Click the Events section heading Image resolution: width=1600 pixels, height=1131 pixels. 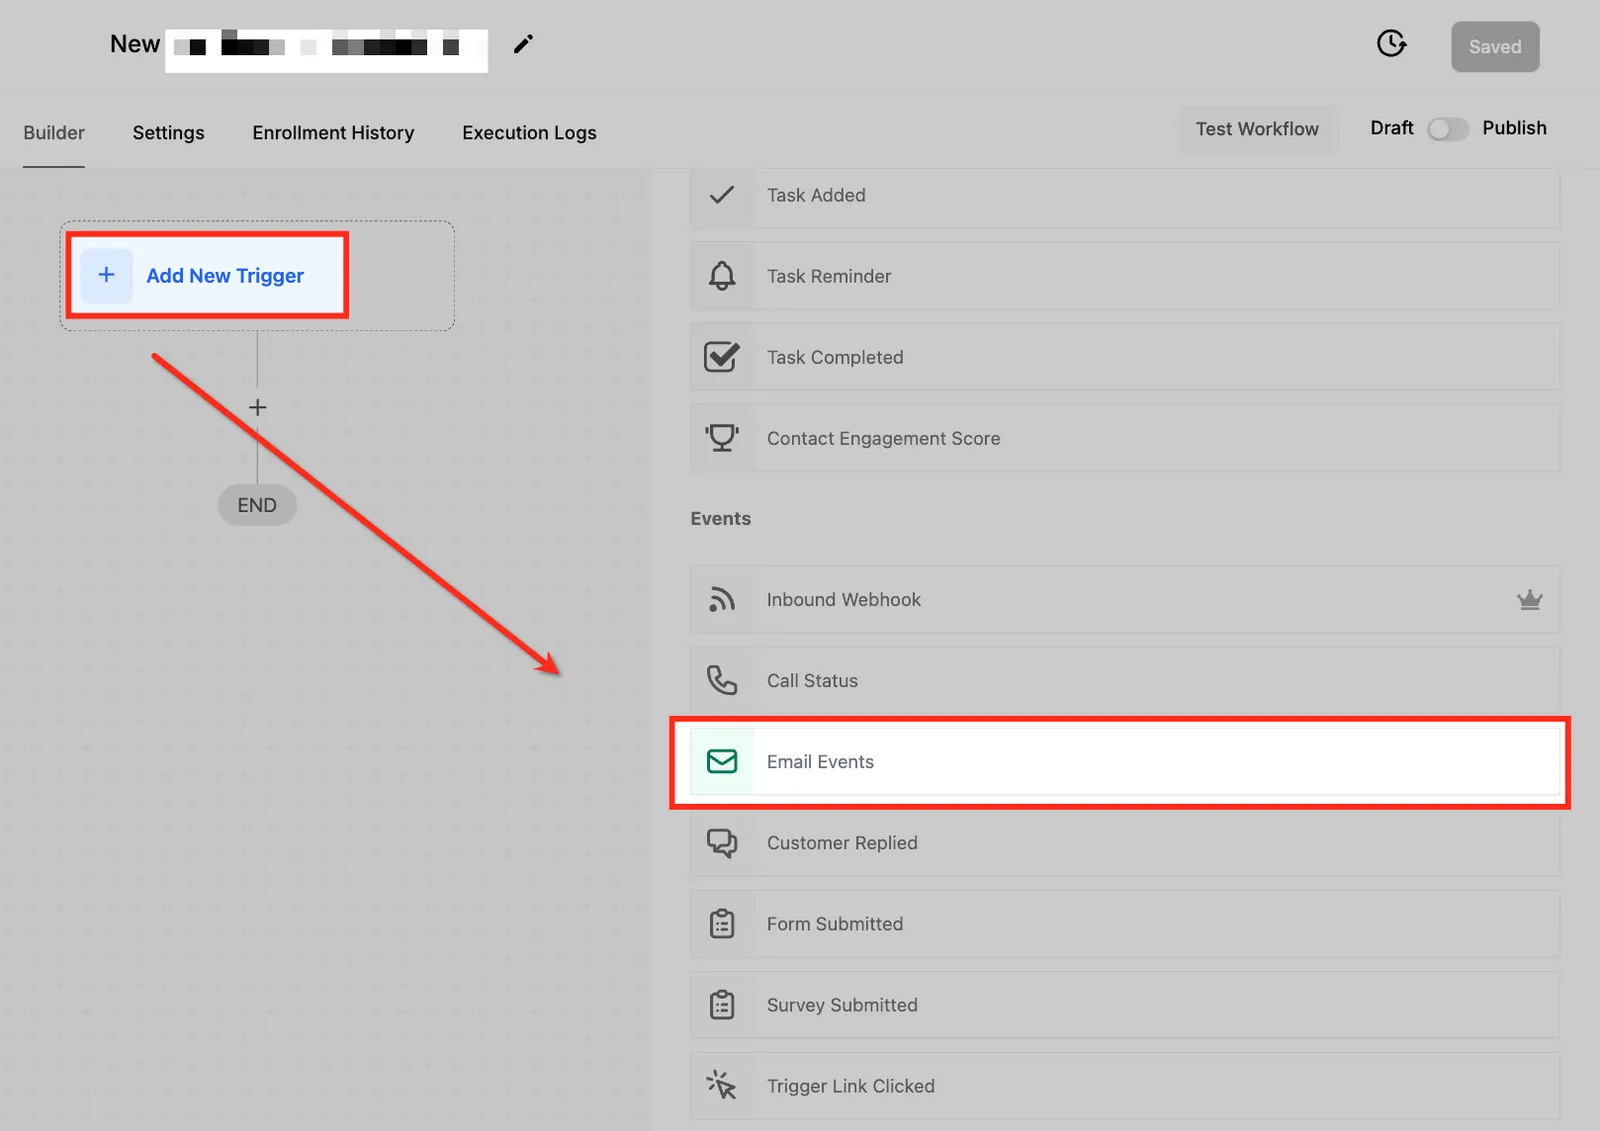[720, 519]
